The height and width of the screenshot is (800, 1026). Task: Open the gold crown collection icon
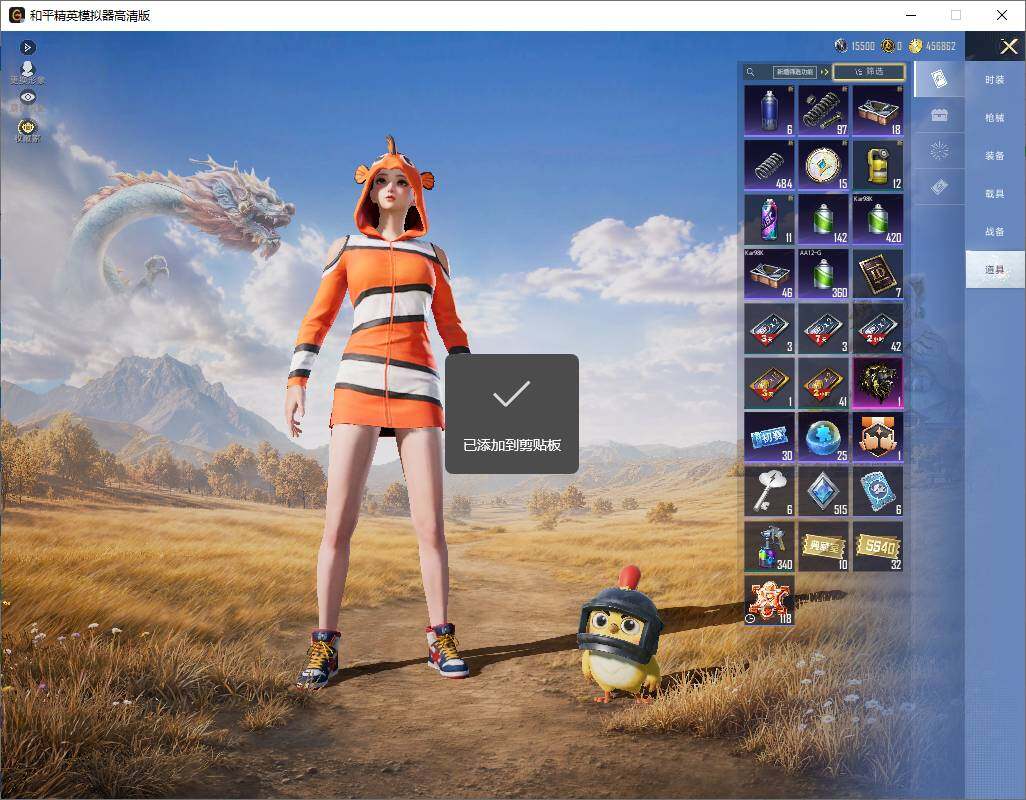click(x=27, y=130)
